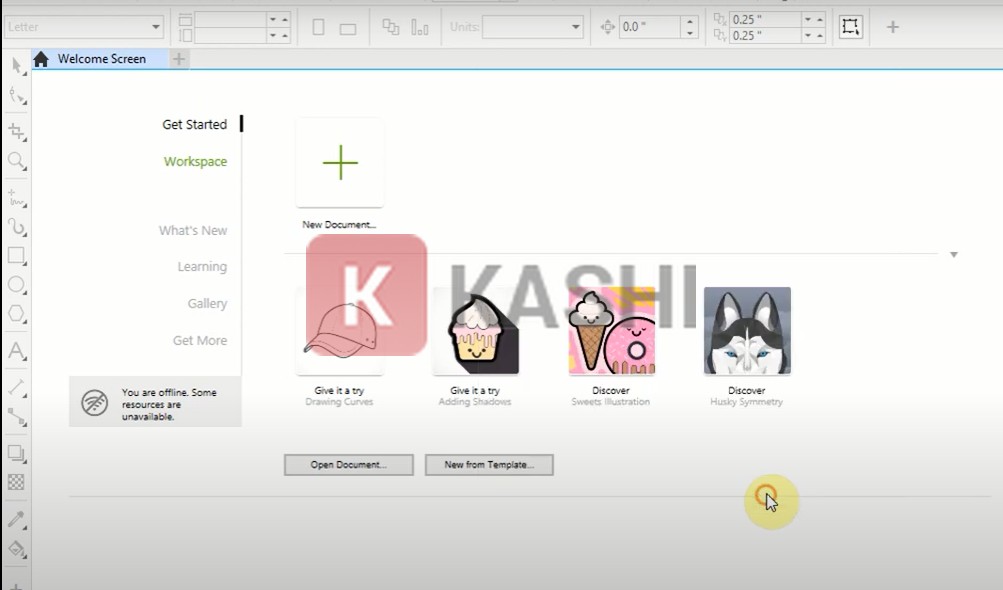Switch to the Welcome Screen tab
Screen dimensions: 1003x590
point(100,59)
